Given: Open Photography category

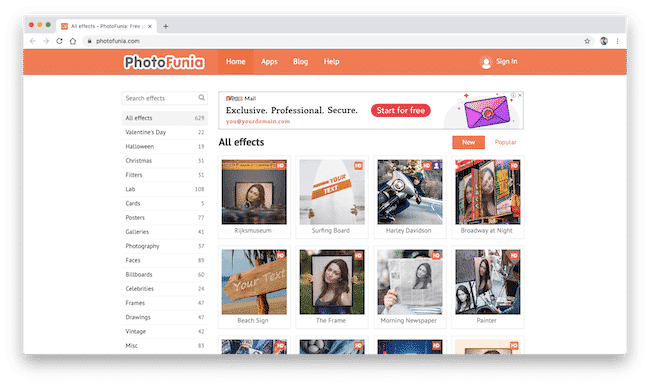Looking at the screenshot, I should [165, 246].
